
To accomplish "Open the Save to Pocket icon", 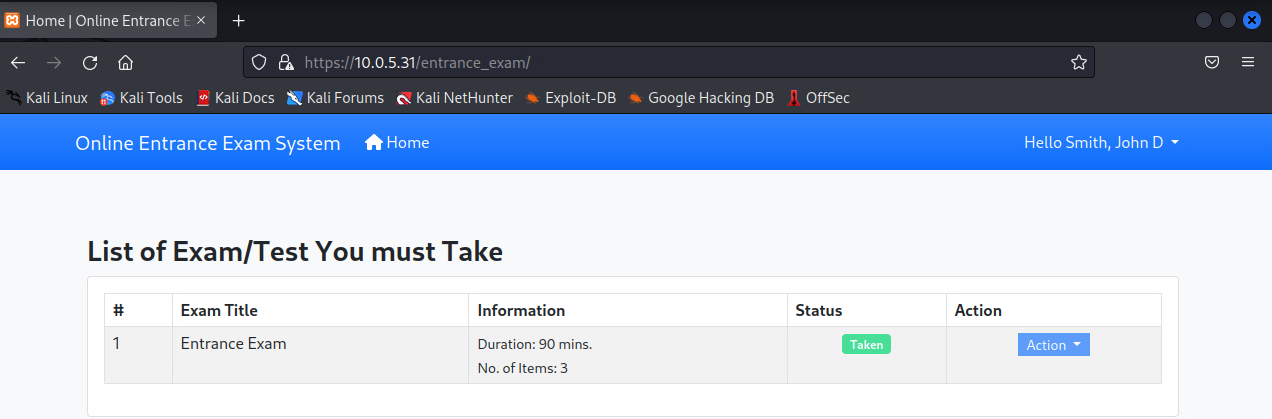I will [1211, 62].
